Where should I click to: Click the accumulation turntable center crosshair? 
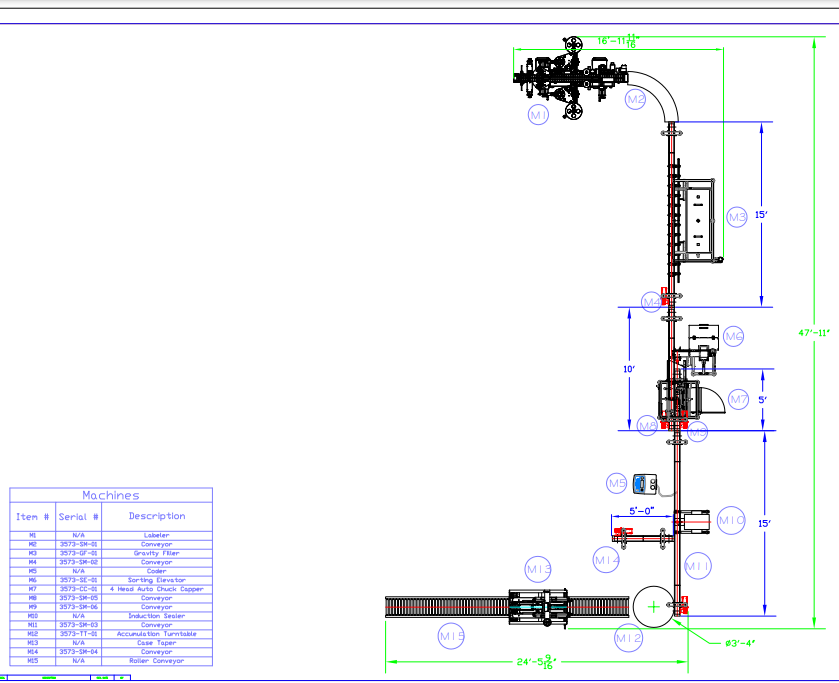coord(654,606)
